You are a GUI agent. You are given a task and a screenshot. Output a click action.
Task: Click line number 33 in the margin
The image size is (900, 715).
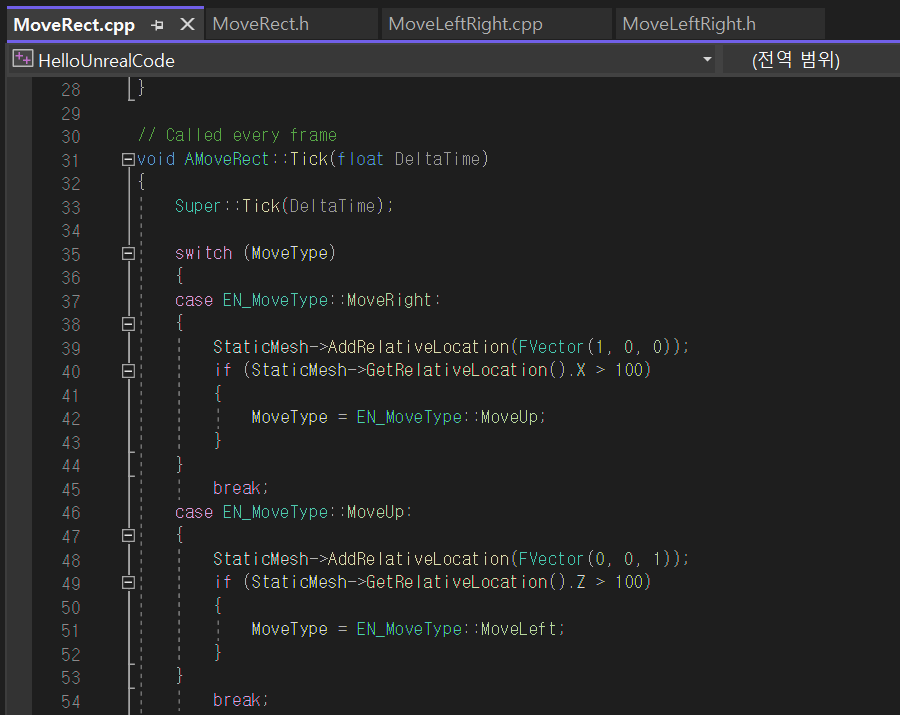click(71, 207)
